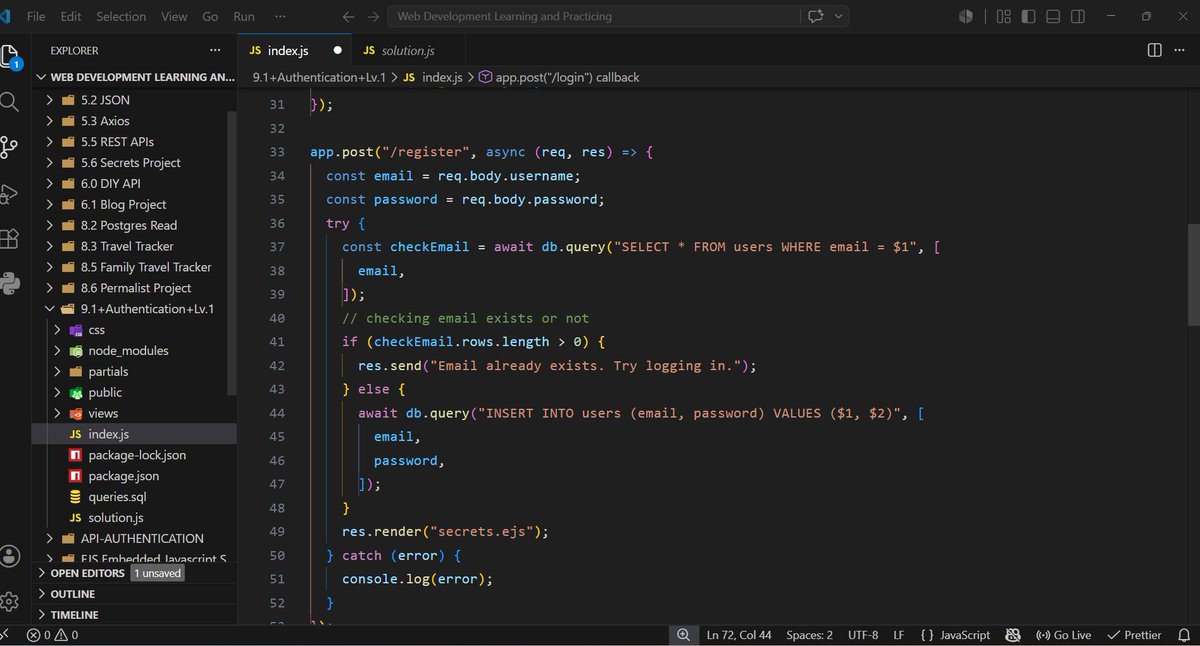Go to line via Ln 72, Col 44
This screenshot has height=646, width=1200.
coord(739,635)
